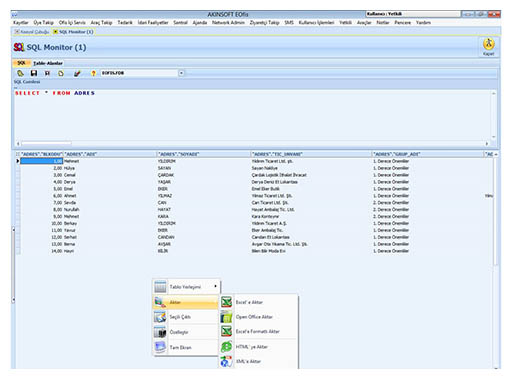Open the Ziyaretçi Takip menu
This screenshot has width=510, height=380.
[264, 23]
